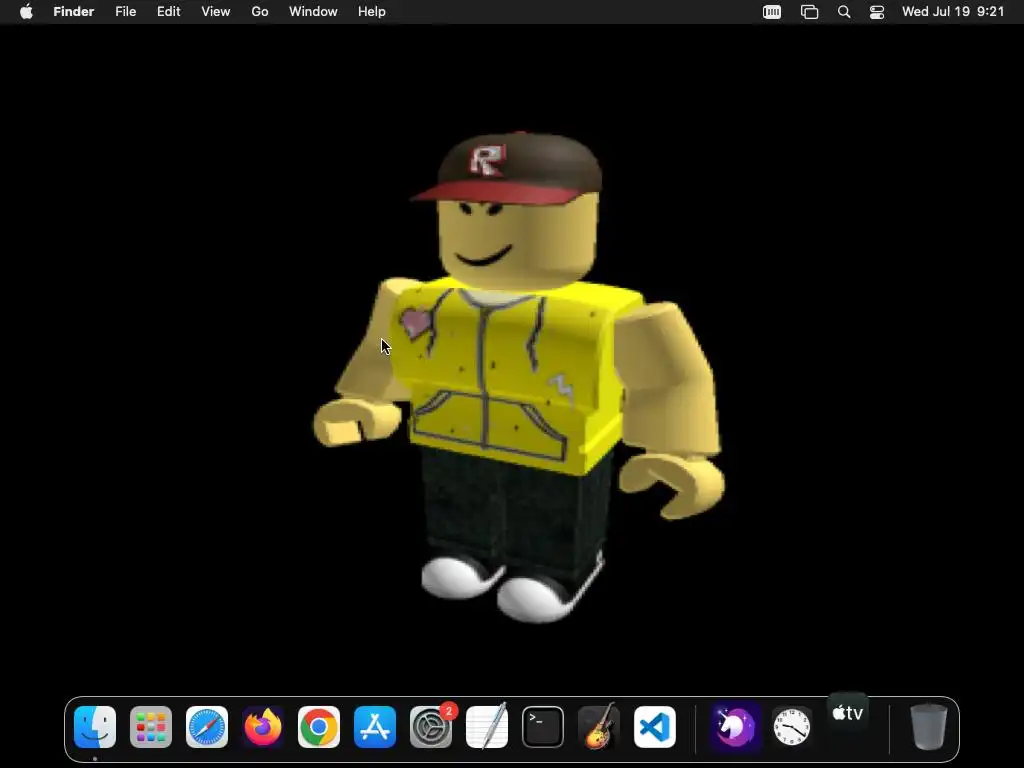Image resolution: width=1024 pixels, height=768 pixels.
Task: Open the Go menu
Action: coord(260,12)
